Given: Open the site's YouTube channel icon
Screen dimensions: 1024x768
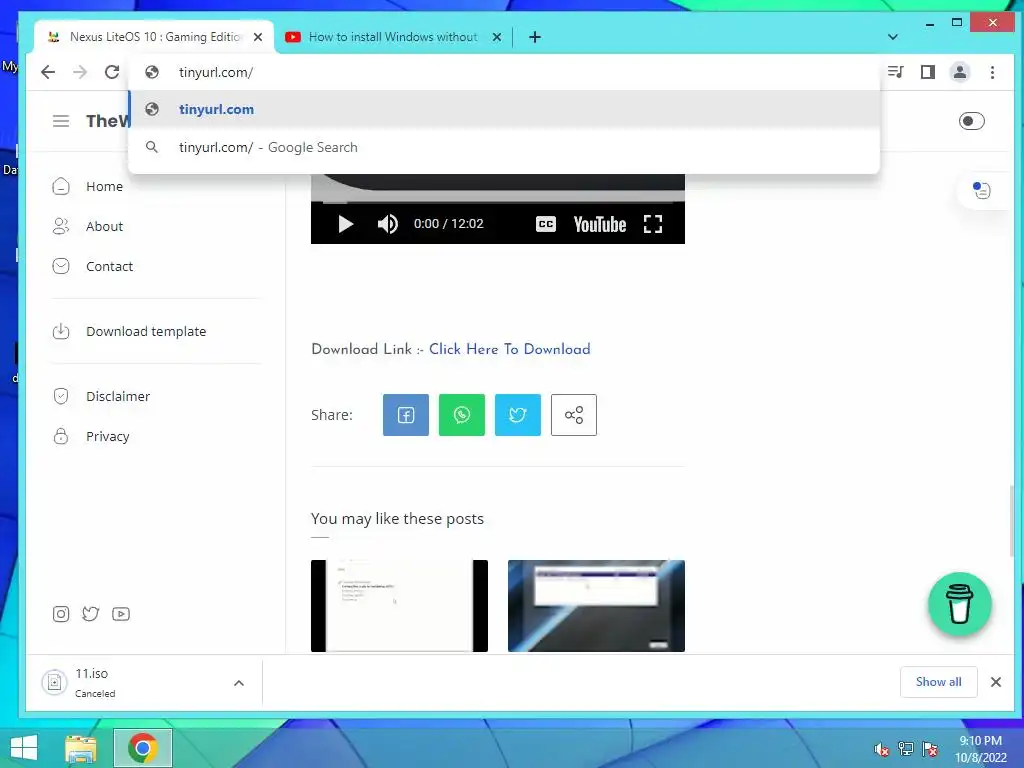Looking at the screenshot, I should point(121,614).
